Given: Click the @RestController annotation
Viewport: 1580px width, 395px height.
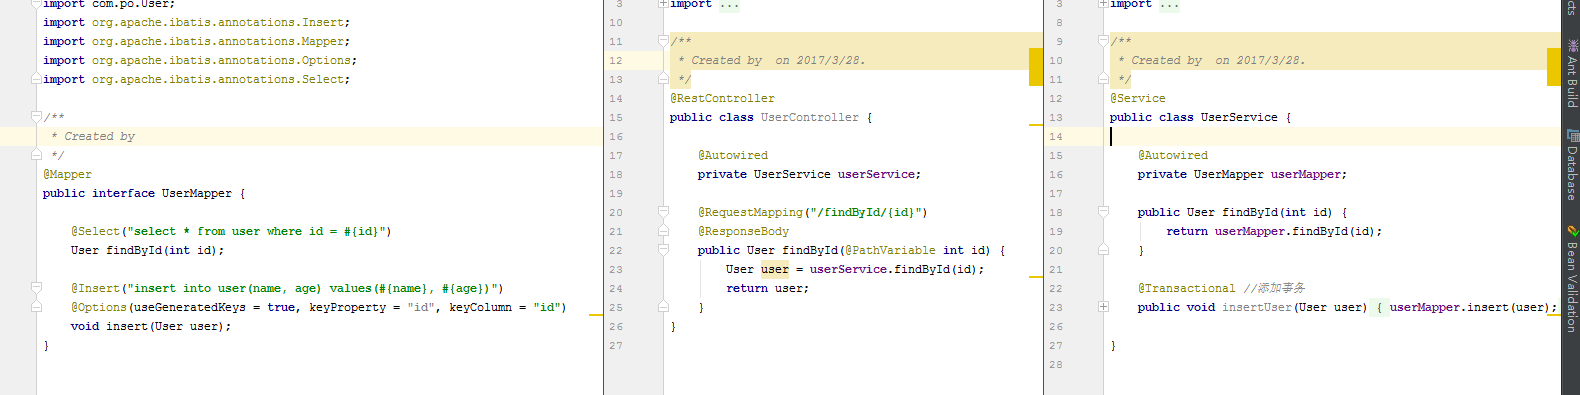Looking at the screenshot, I should (722, 98).
